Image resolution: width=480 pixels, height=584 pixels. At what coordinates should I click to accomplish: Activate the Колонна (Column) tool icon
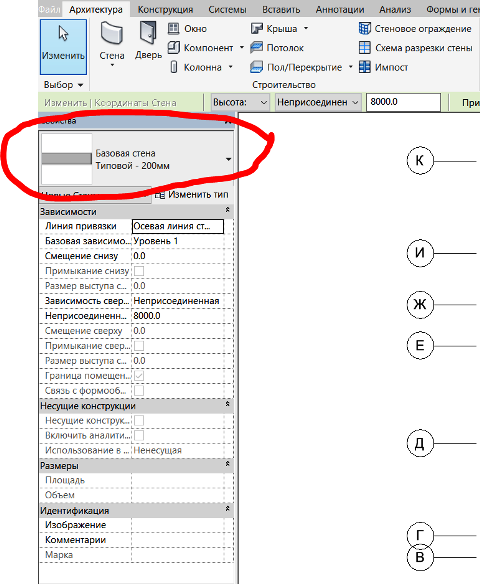coord(174,67)
